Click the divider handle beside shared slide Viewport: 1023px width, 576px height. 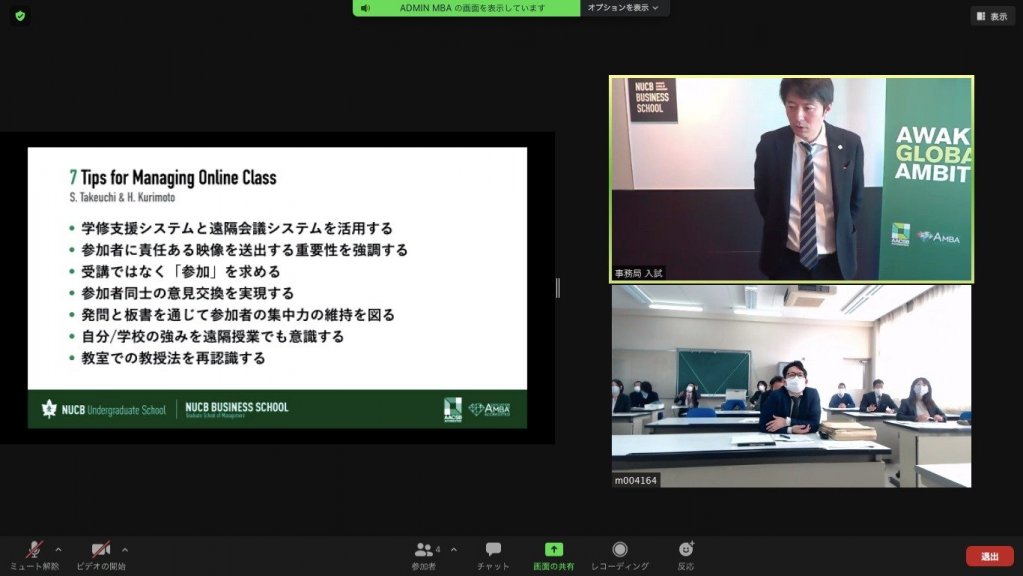[x=558, y=288]
